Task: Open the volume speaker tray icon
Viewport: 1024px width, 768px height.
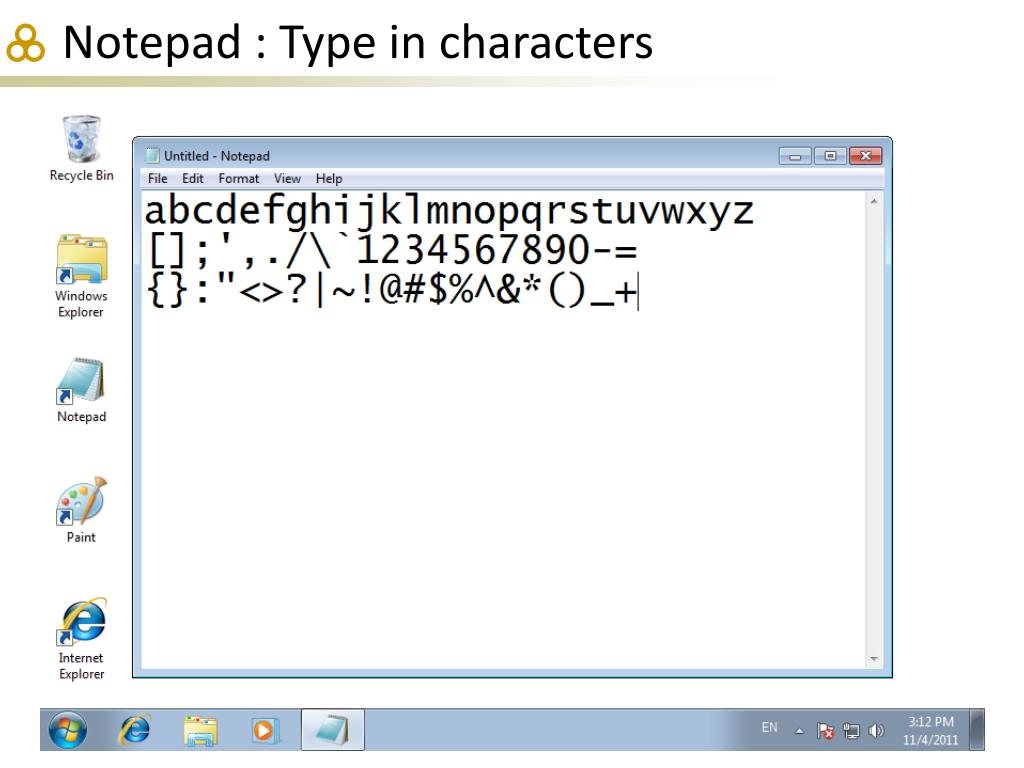Action: (x=876, y=731)
